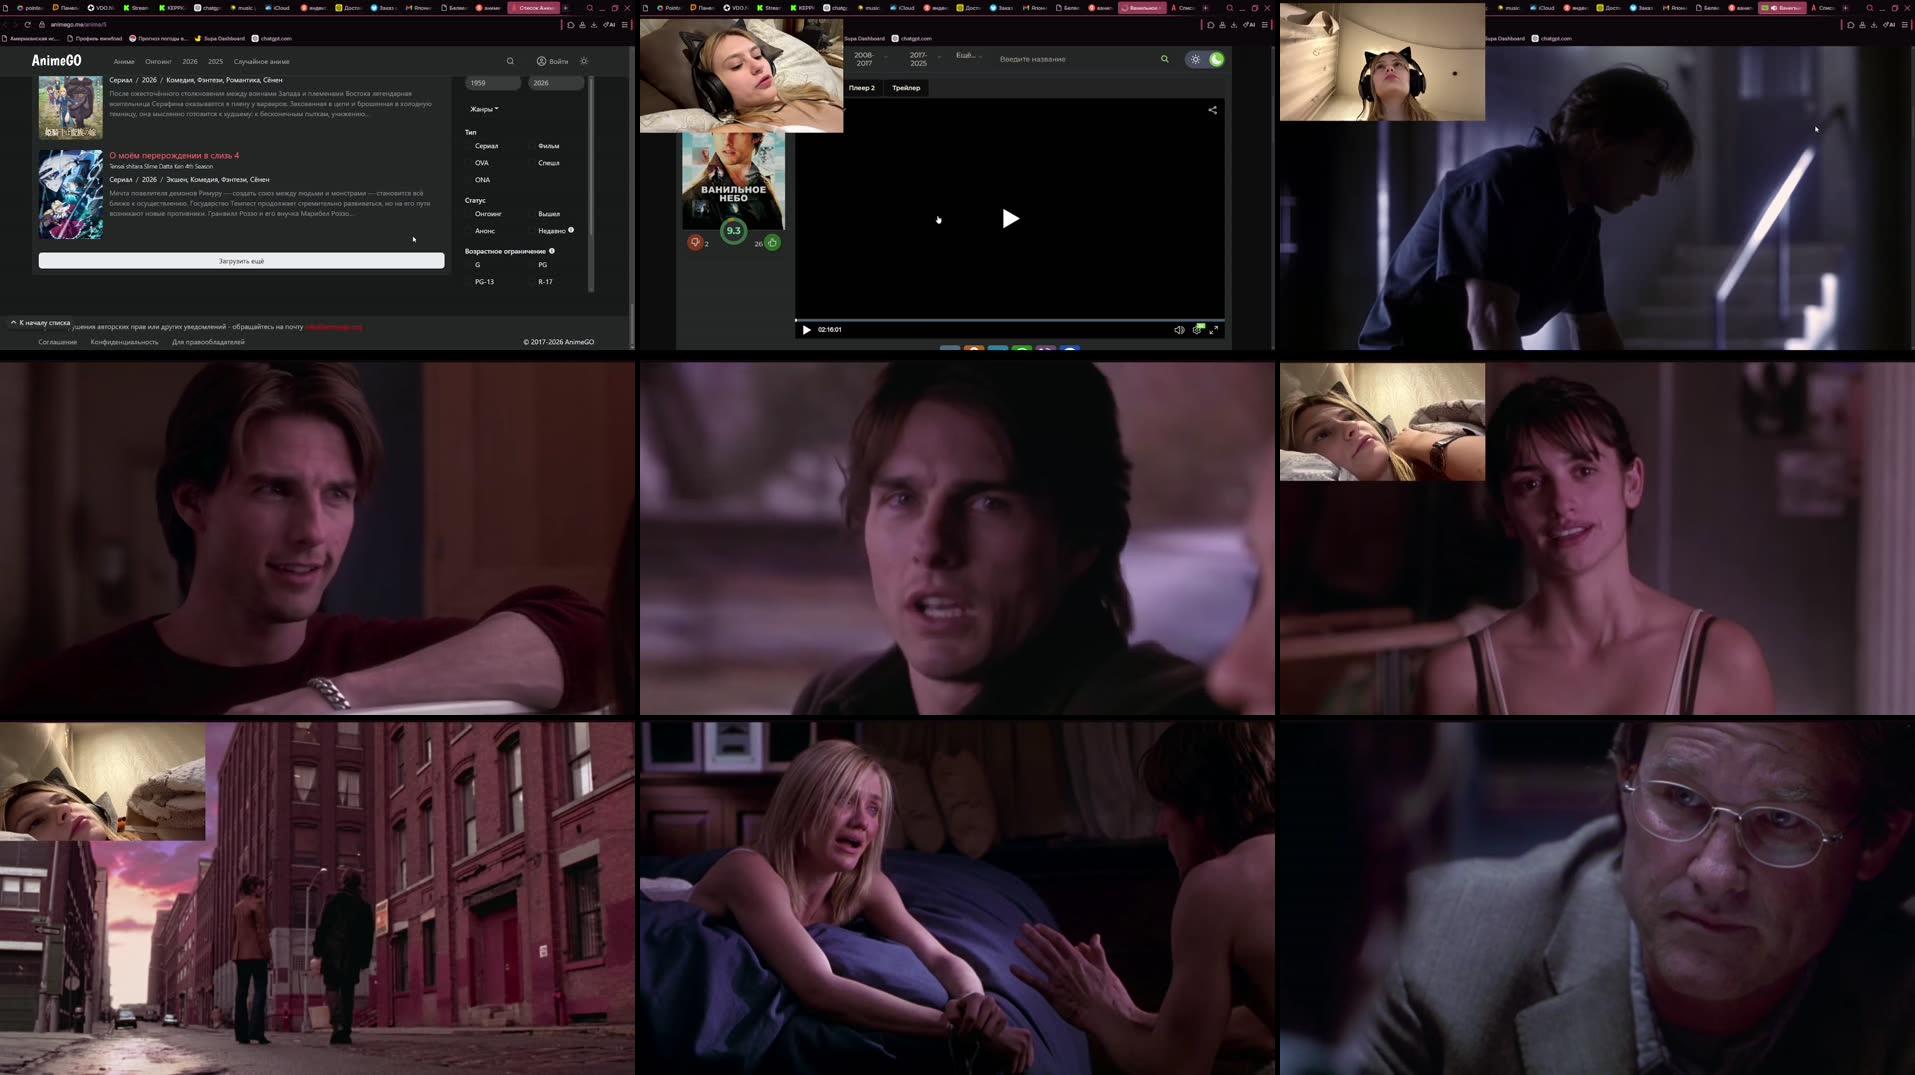The image size is (1915, 1075).
Task: Check the Анонс status checkbox
Action: click(469, 231)
